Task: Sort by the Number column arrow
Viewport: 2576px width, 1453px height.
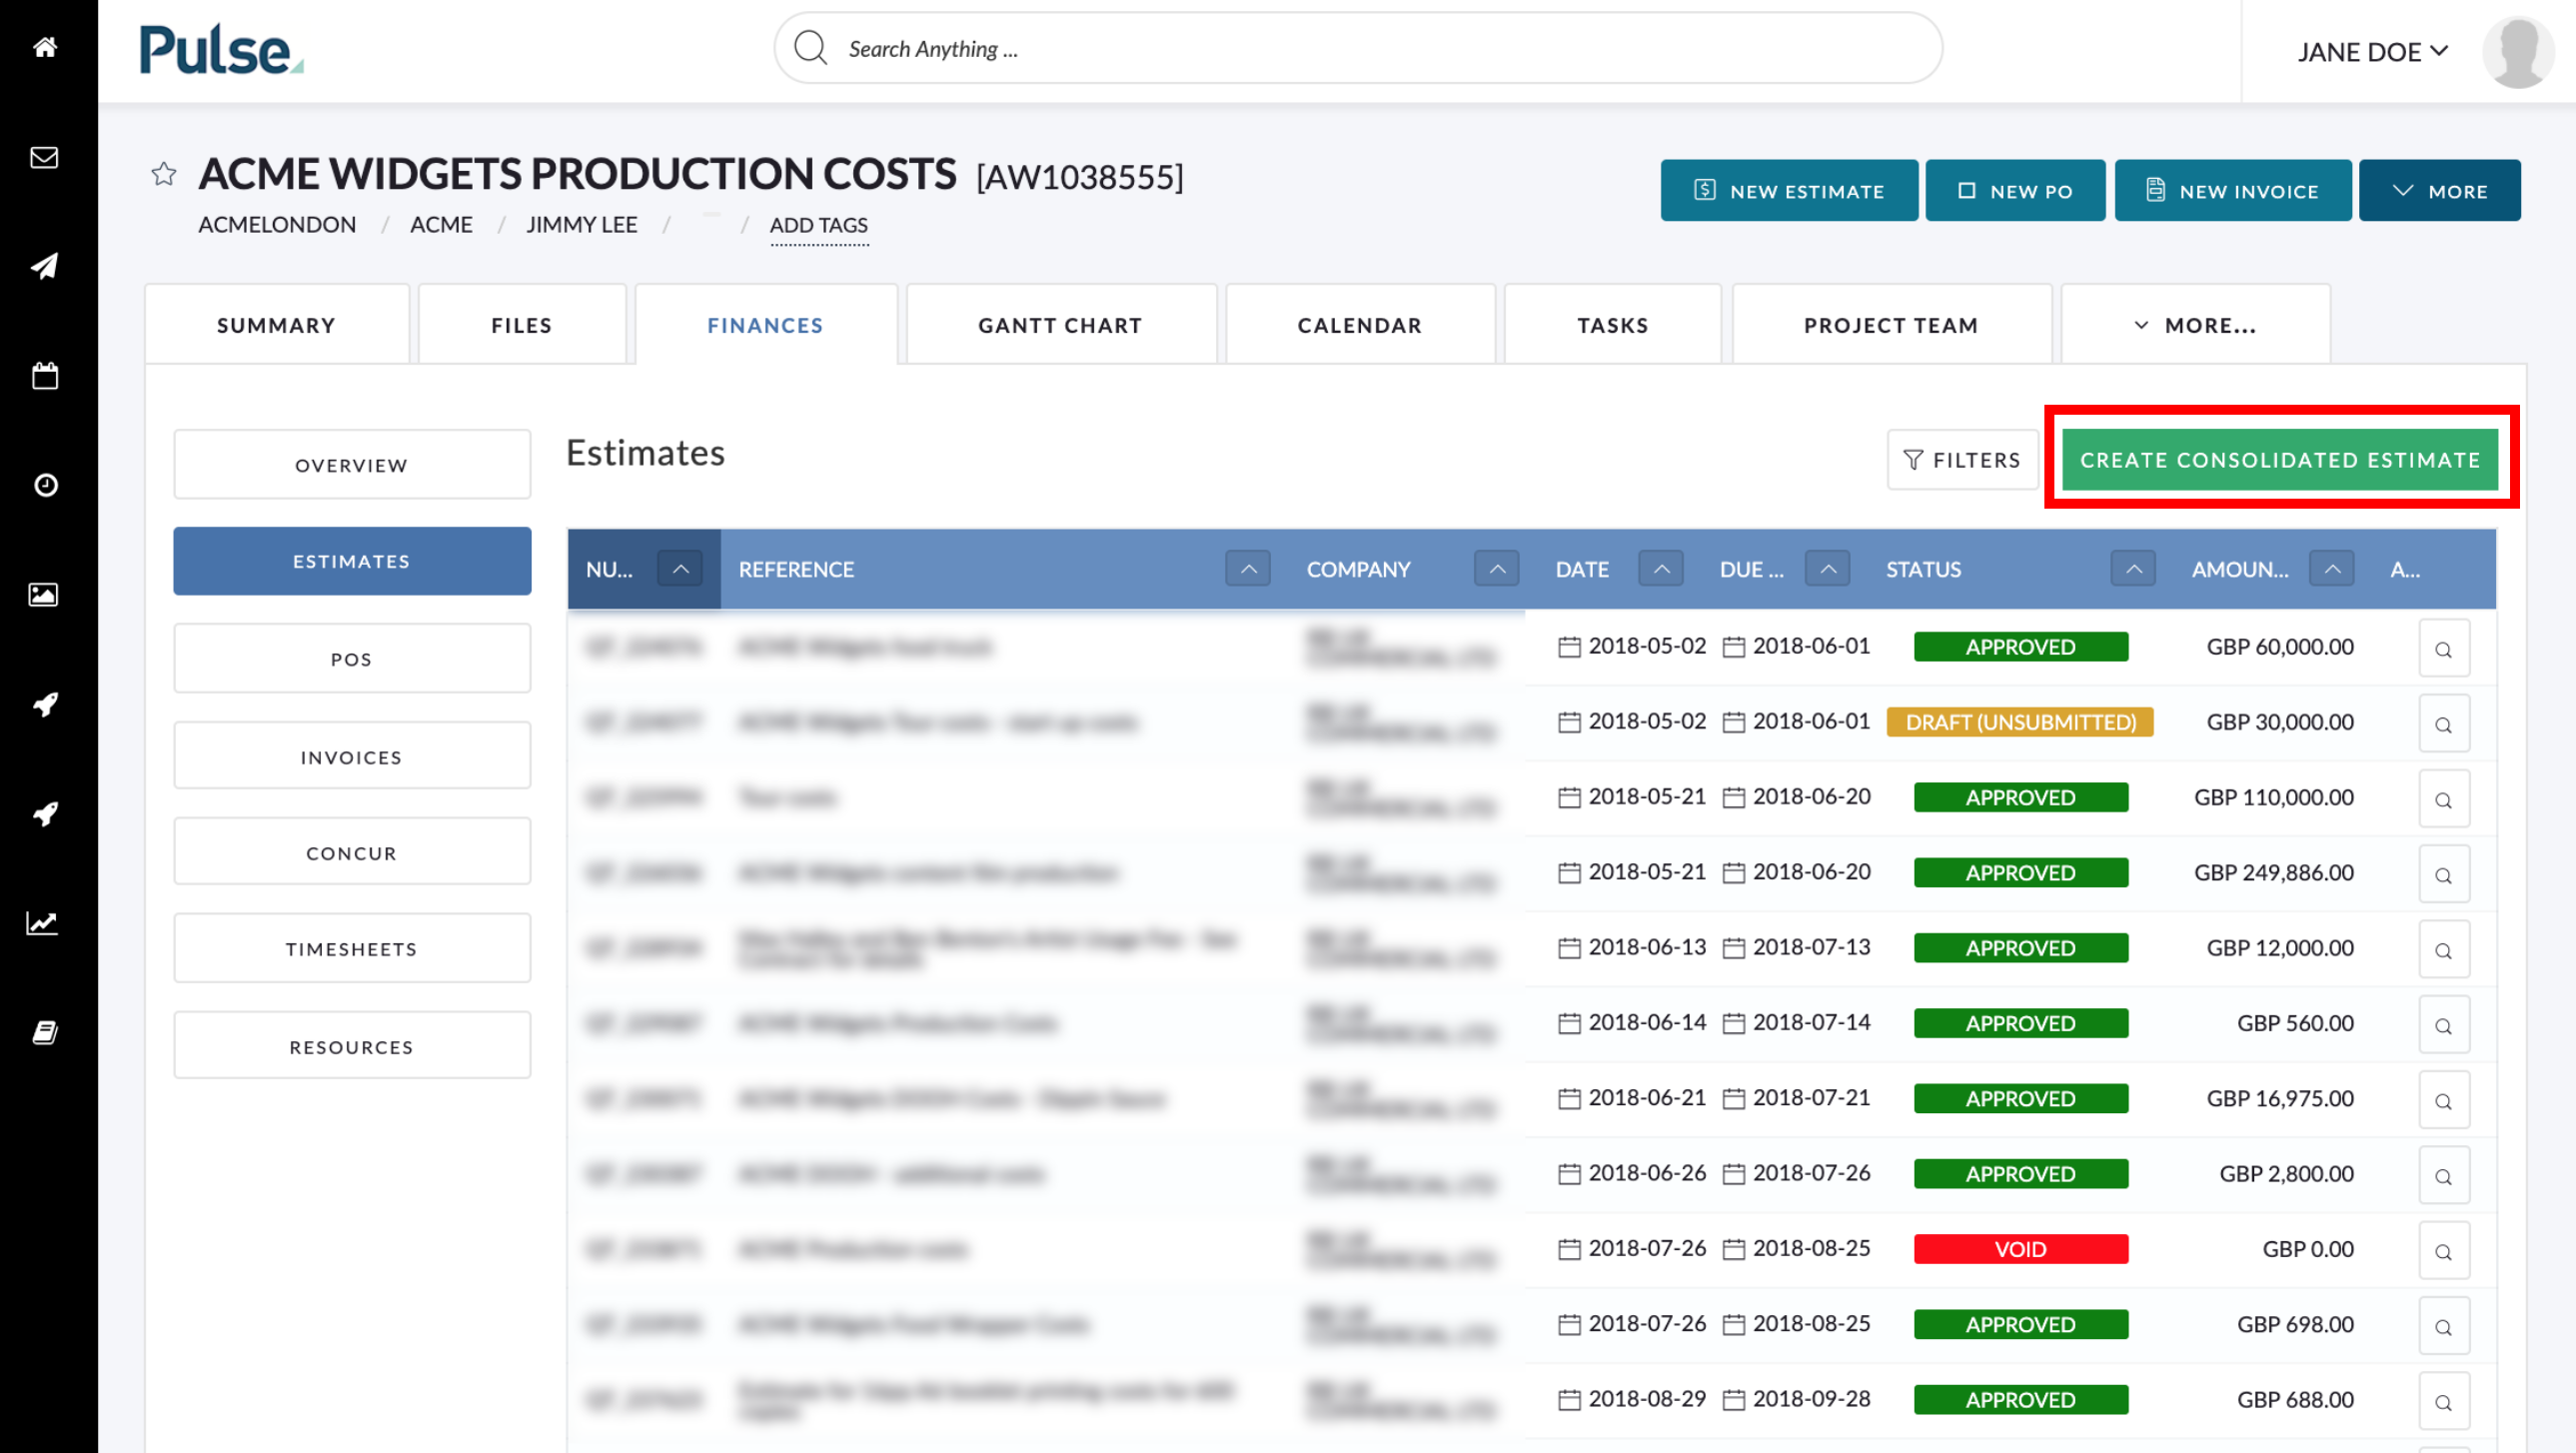Action: [680, 569]
